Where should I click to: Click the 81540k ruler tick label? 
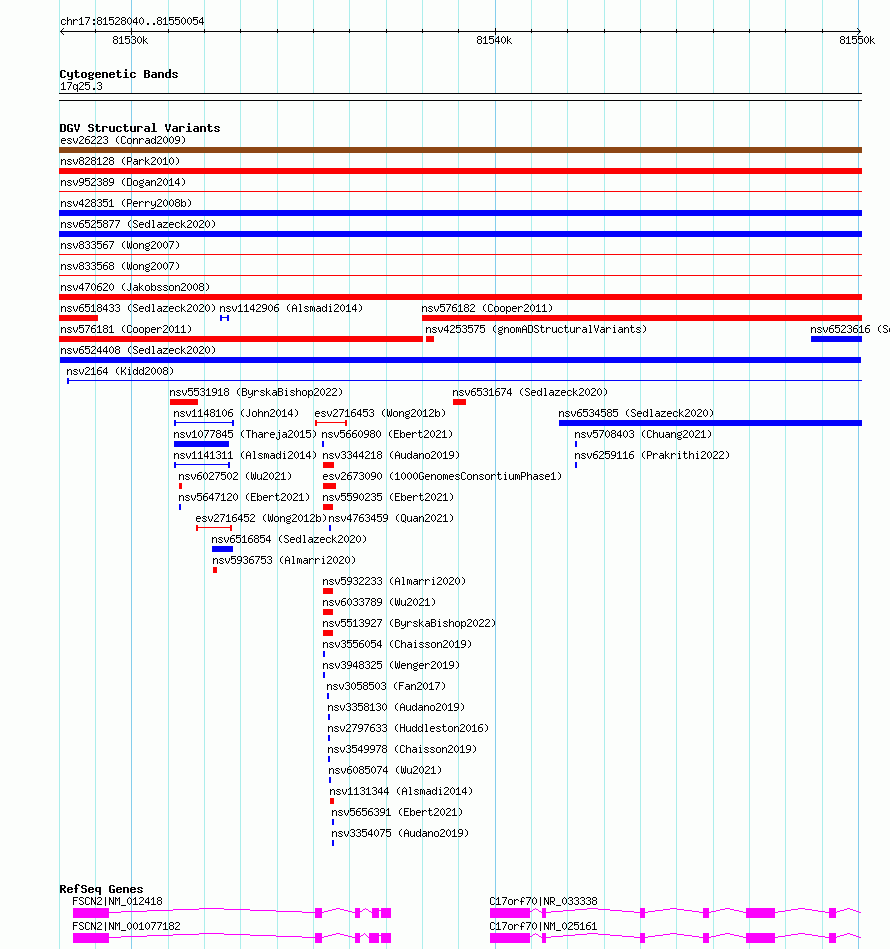point(494,41)
